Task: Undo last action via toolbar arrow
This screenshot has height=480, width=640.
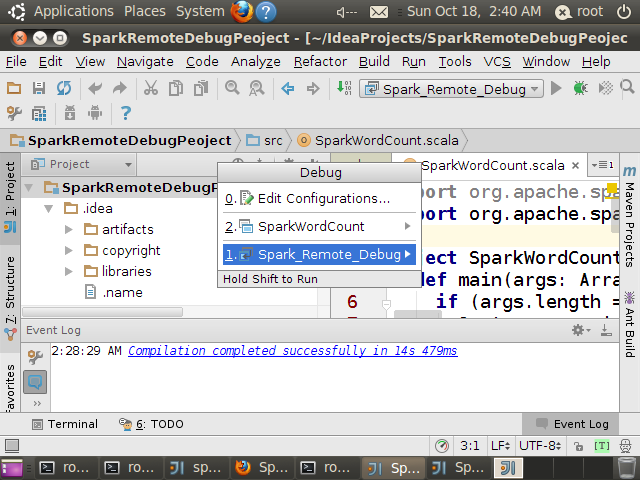Action: tap(95, 88)
